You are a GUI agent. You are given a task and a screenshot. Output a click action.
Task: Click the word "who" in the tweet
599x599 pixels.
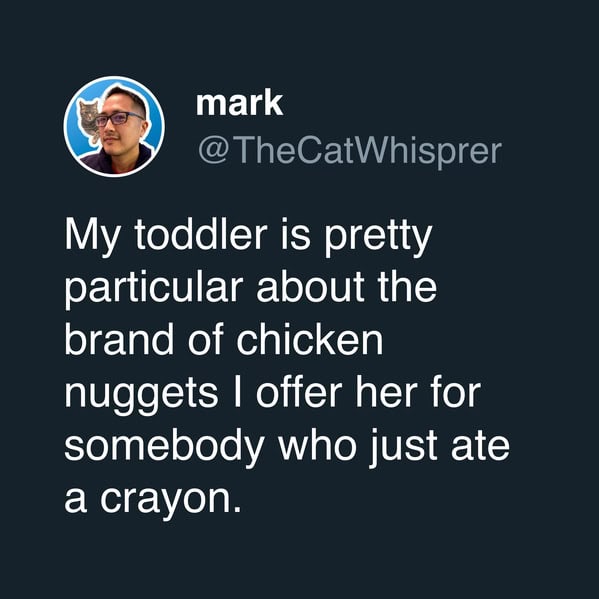pyautogui.click(x=317, y=445)
